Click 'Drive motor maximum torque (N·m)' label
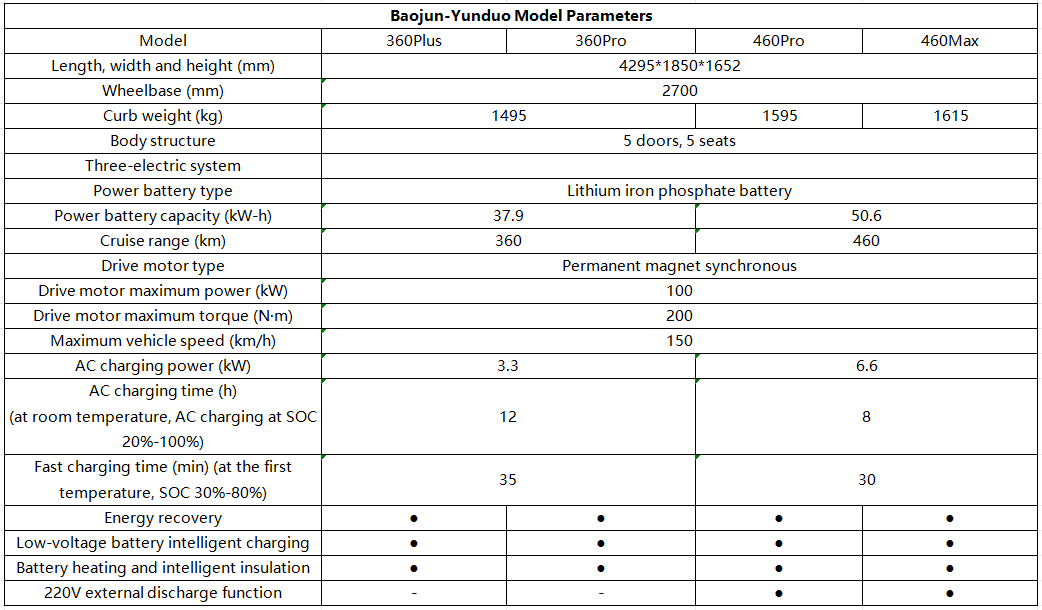 point(163,316)
